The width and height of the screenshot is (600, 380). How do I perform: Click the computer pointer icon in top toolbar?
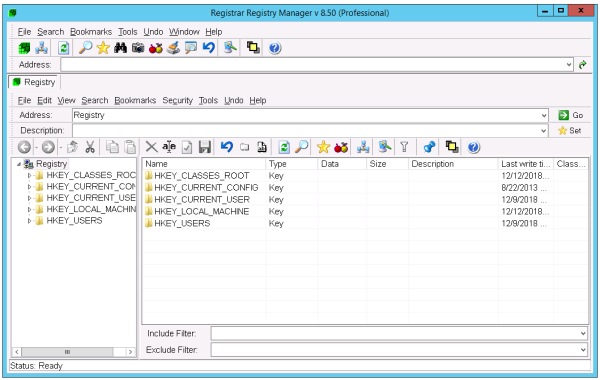click(230, 48)
